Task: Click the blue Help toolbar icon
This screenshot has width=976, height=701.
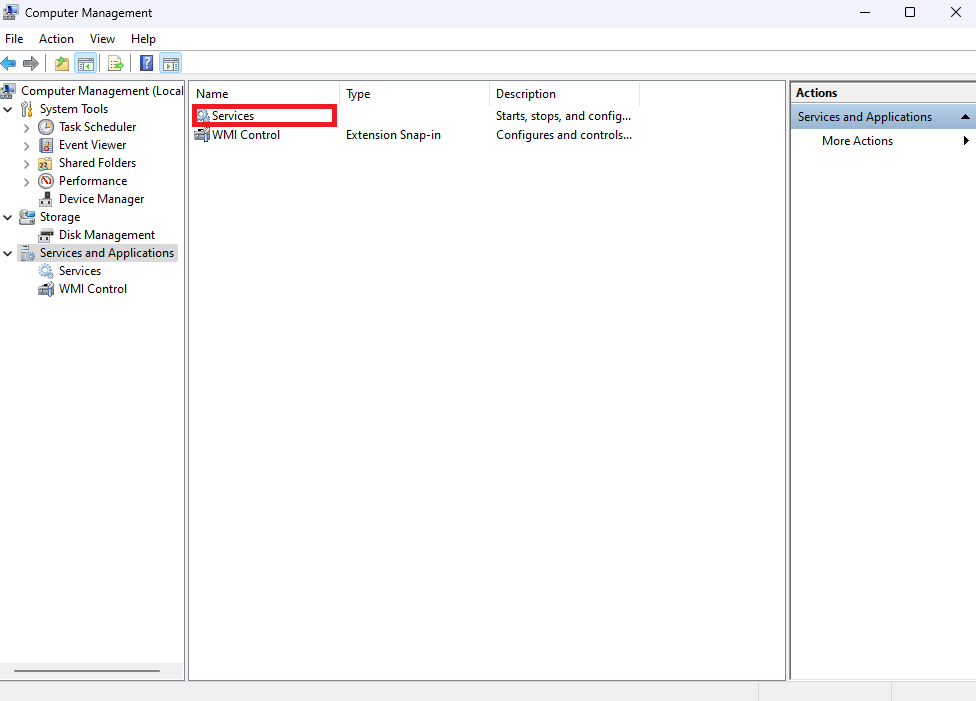Action: [x=146, y=63]
